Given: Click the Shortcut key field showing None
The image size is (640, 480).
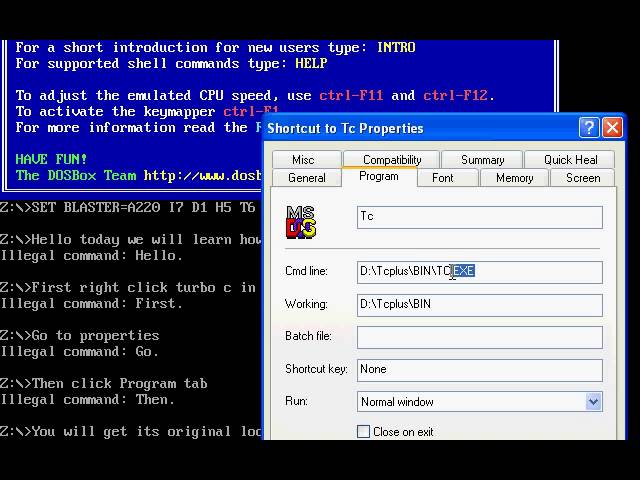Looking at the screenshot, I should [480, 370].
